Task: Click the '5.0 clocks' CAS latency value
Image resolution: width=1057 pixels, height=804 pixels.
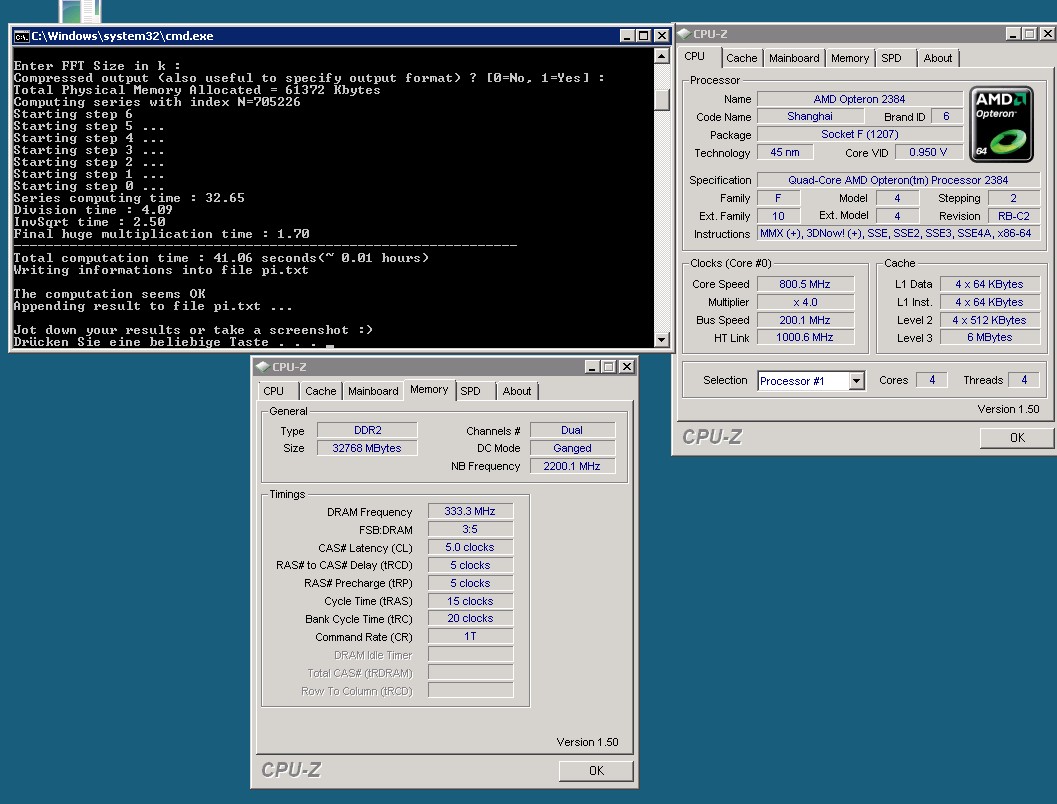Action: tap(470, 547)
